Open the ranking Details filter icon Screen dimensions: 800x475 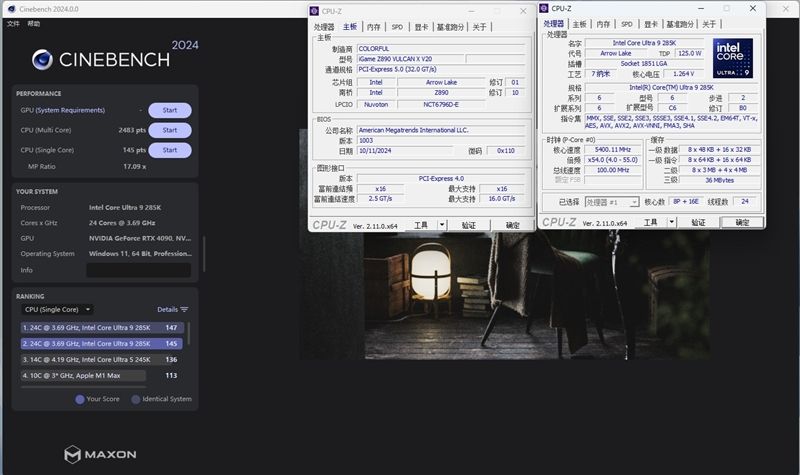(x=184, y=309)
